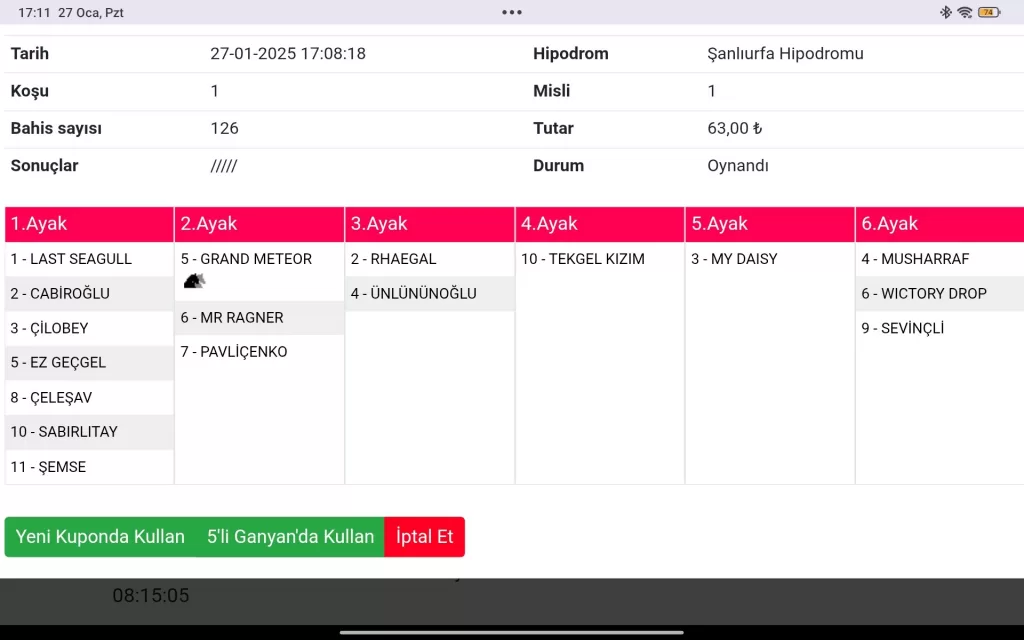
Task: Cancel the coupon with İptal Et
Action: 424,537
